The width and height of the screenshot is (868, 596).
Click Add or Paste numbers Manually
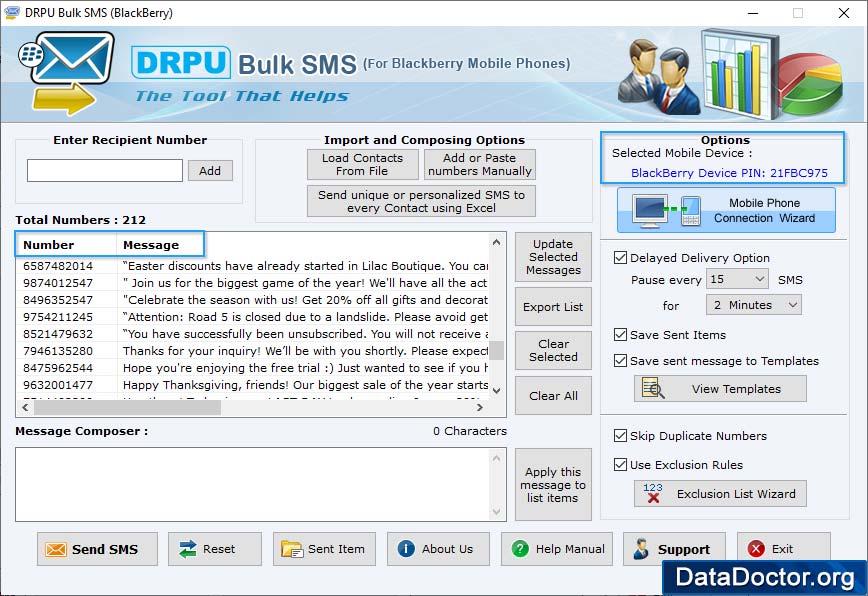(x=479, y=164)
